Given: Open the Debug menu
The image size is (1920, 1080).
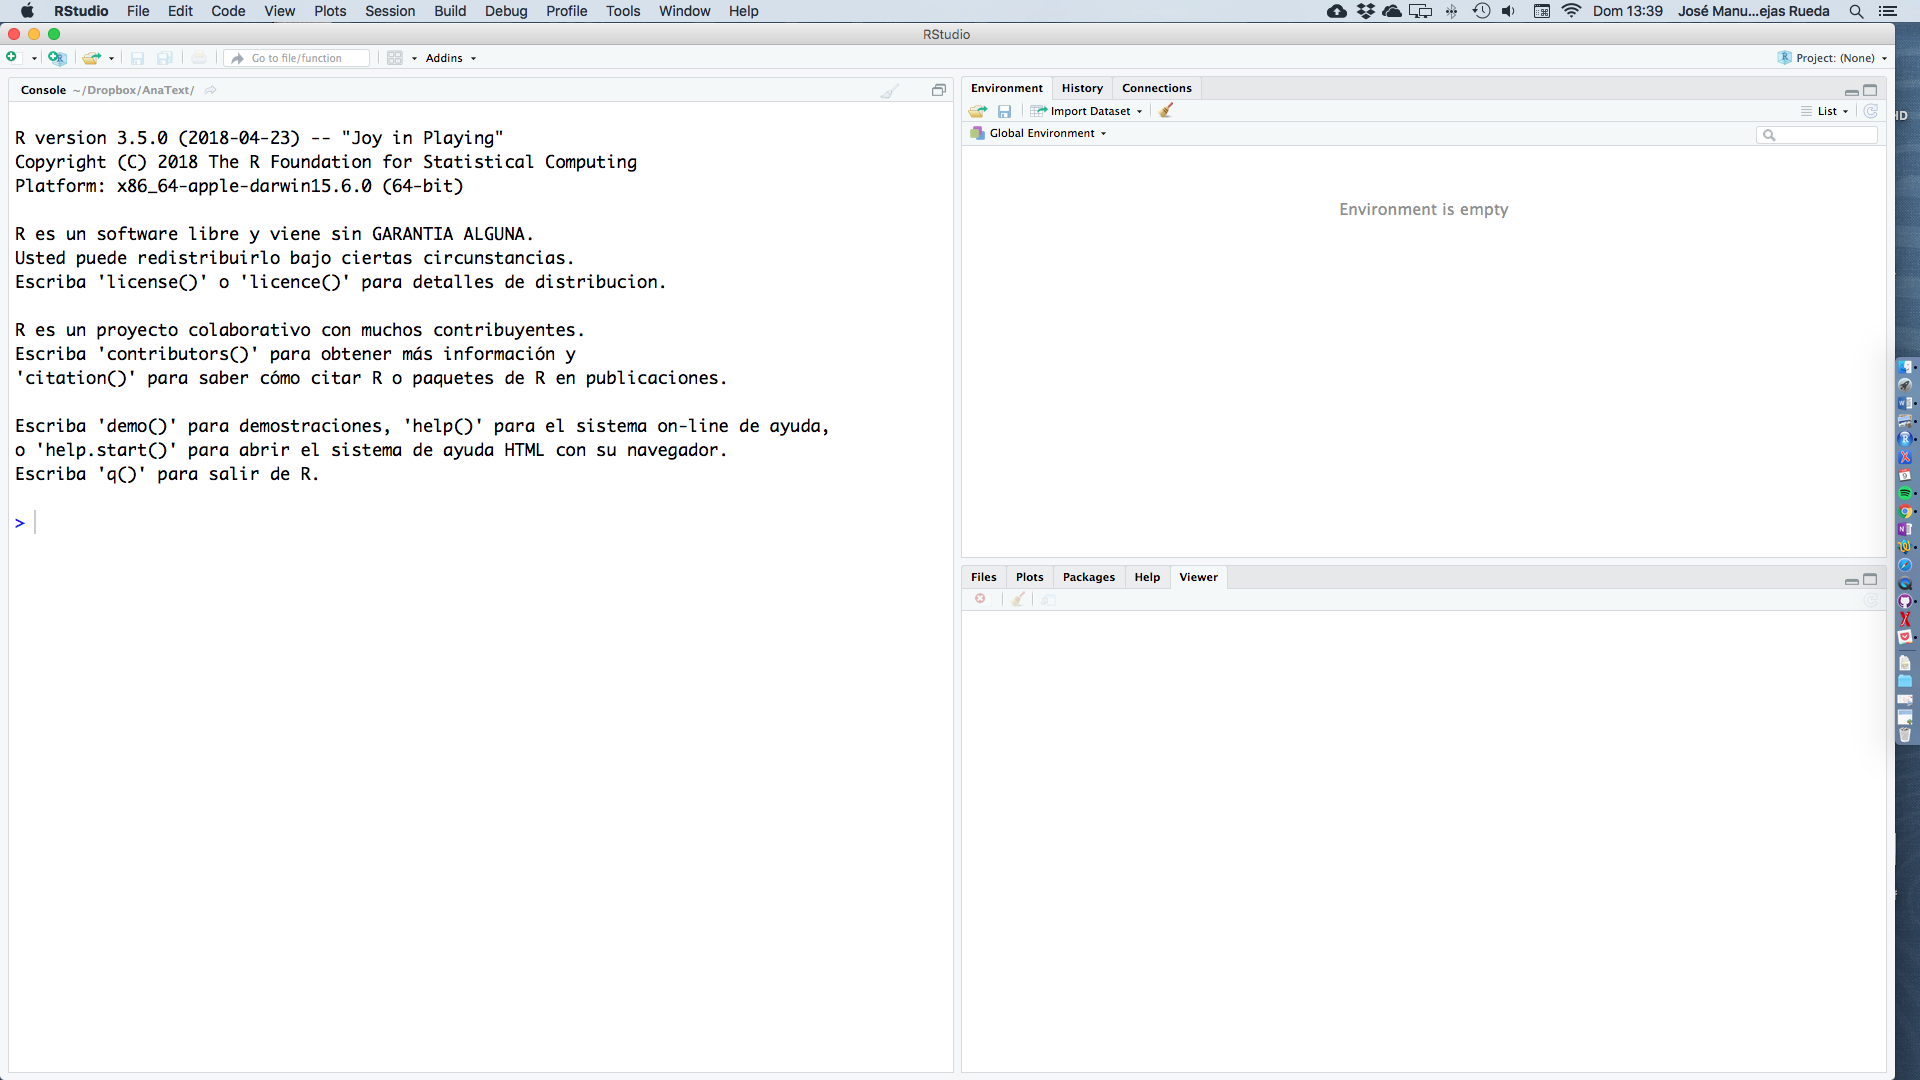Looking at the screenshot, I should [x=506, y=11].
